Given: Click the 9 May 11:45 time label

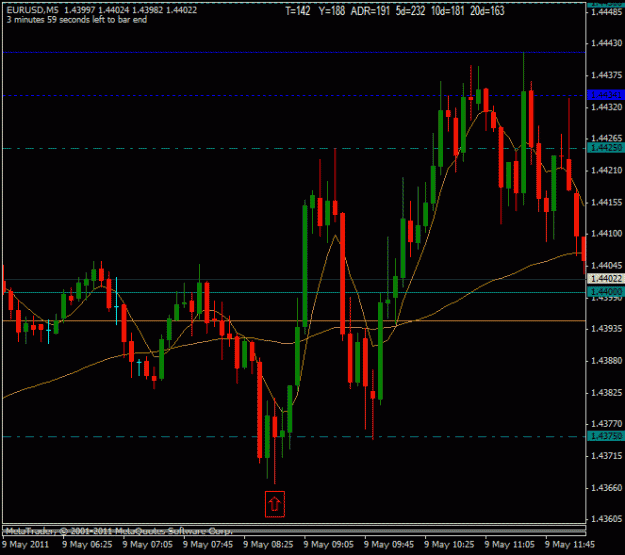Looking at the screenshot, I should click(x=570, y=544).
